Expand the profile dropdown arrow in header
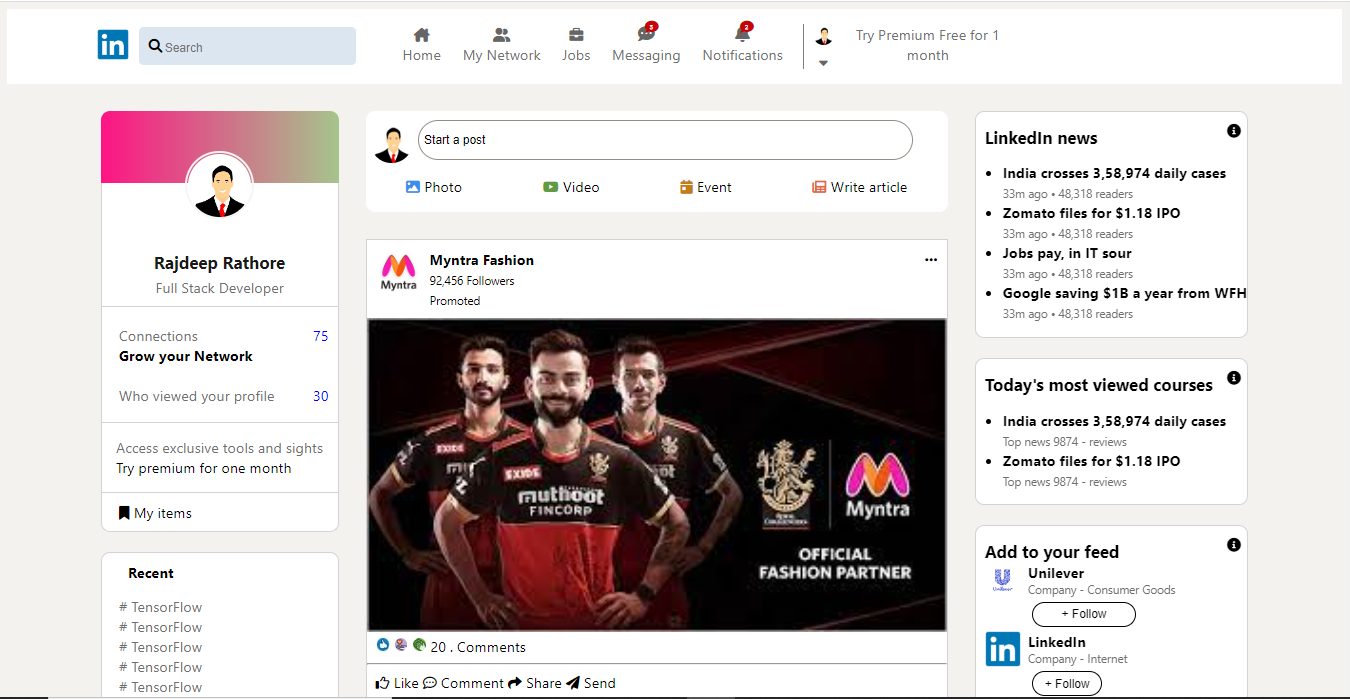Screen dimensions: 1350x699 [823, 63]
